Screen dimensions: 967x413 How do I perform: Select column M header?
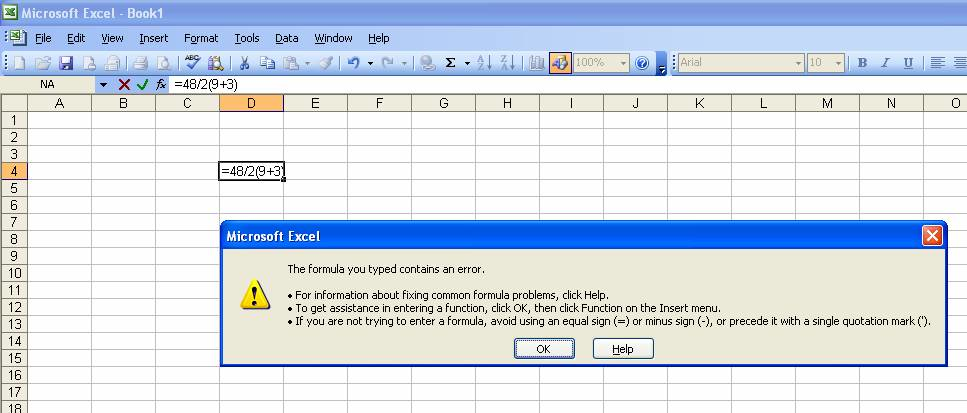click(827, 103)
